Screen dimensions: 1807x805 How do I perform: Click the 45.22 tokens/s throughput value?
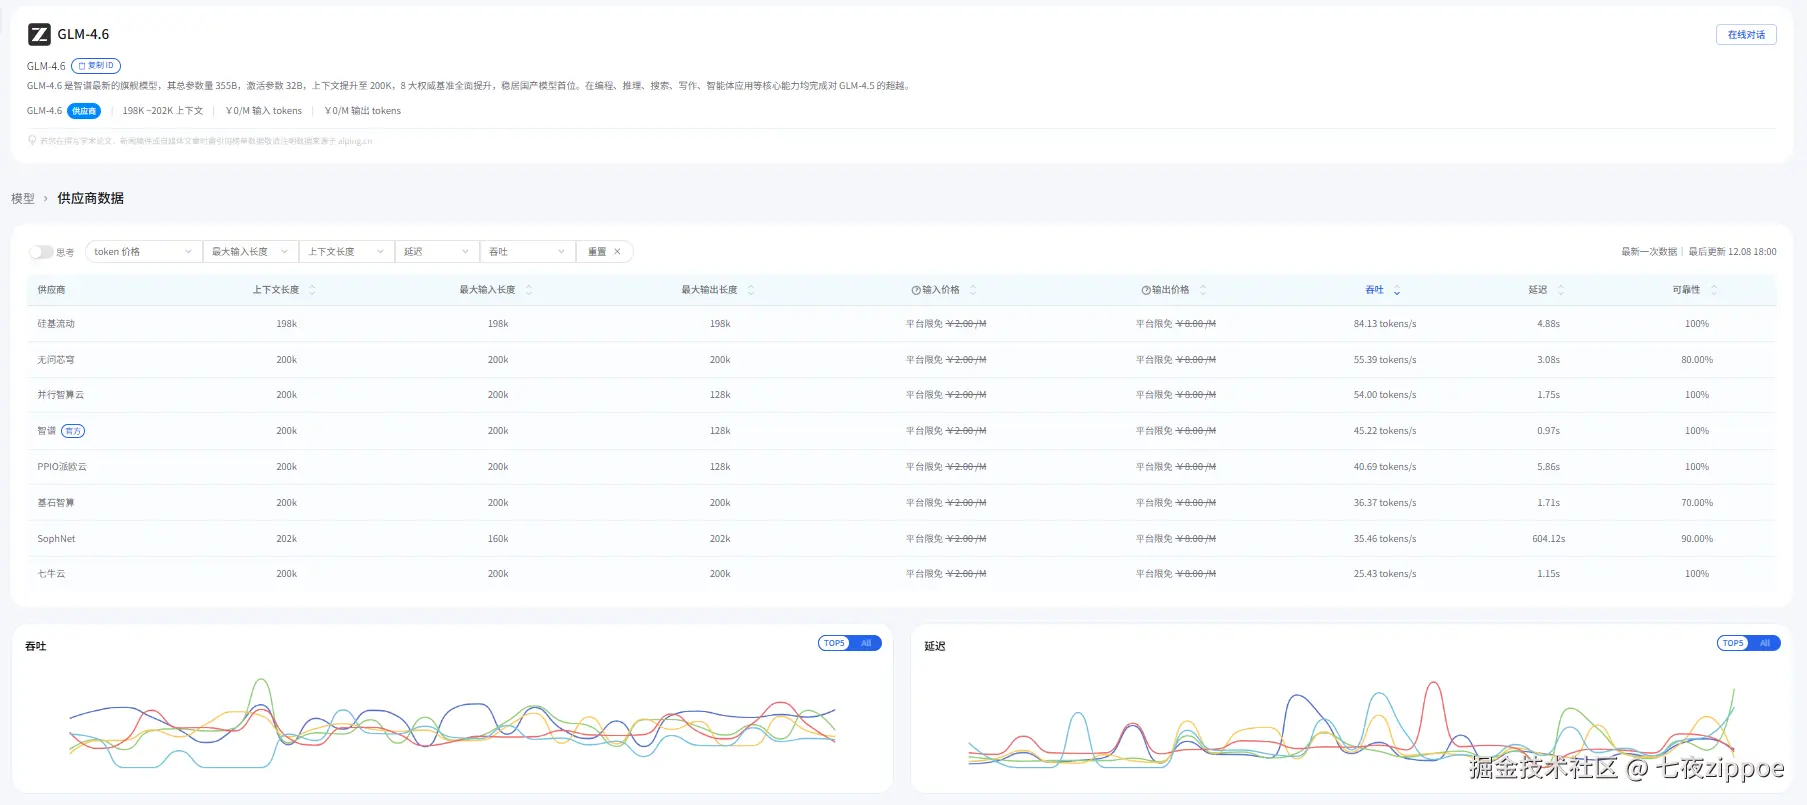click(x=1385, y=431)
